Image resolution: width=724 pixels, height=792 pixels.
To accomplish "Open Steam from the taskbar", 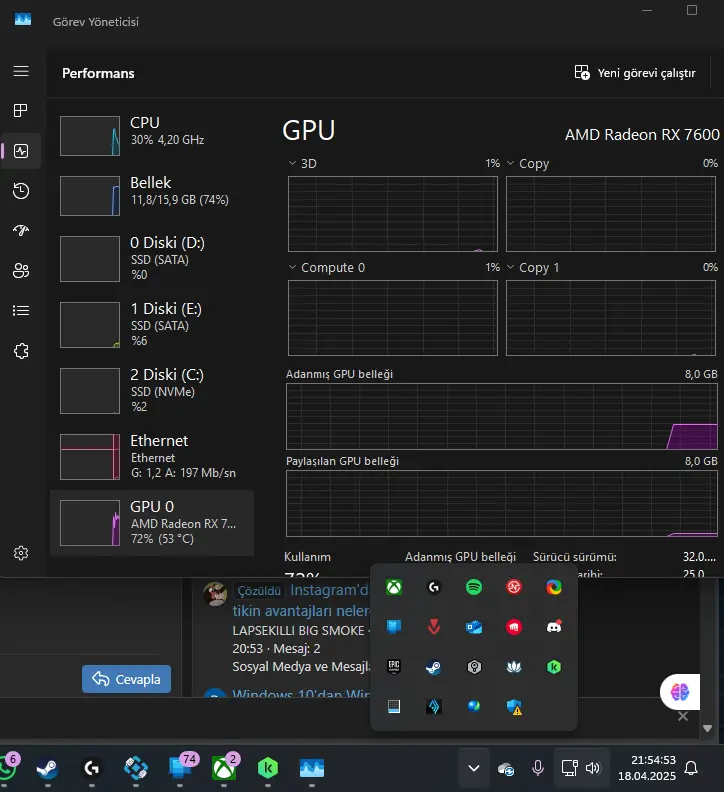I will (47, 768).
